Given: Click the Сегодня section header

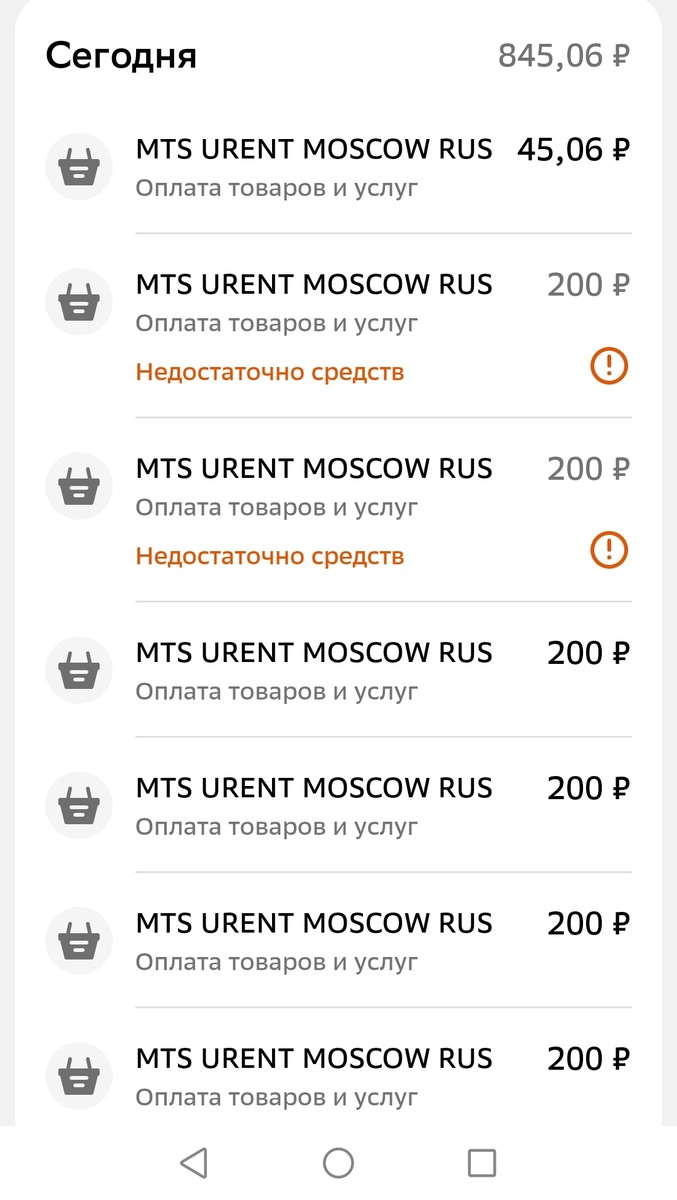Looking at the screenshot, I should click(120, 55).
